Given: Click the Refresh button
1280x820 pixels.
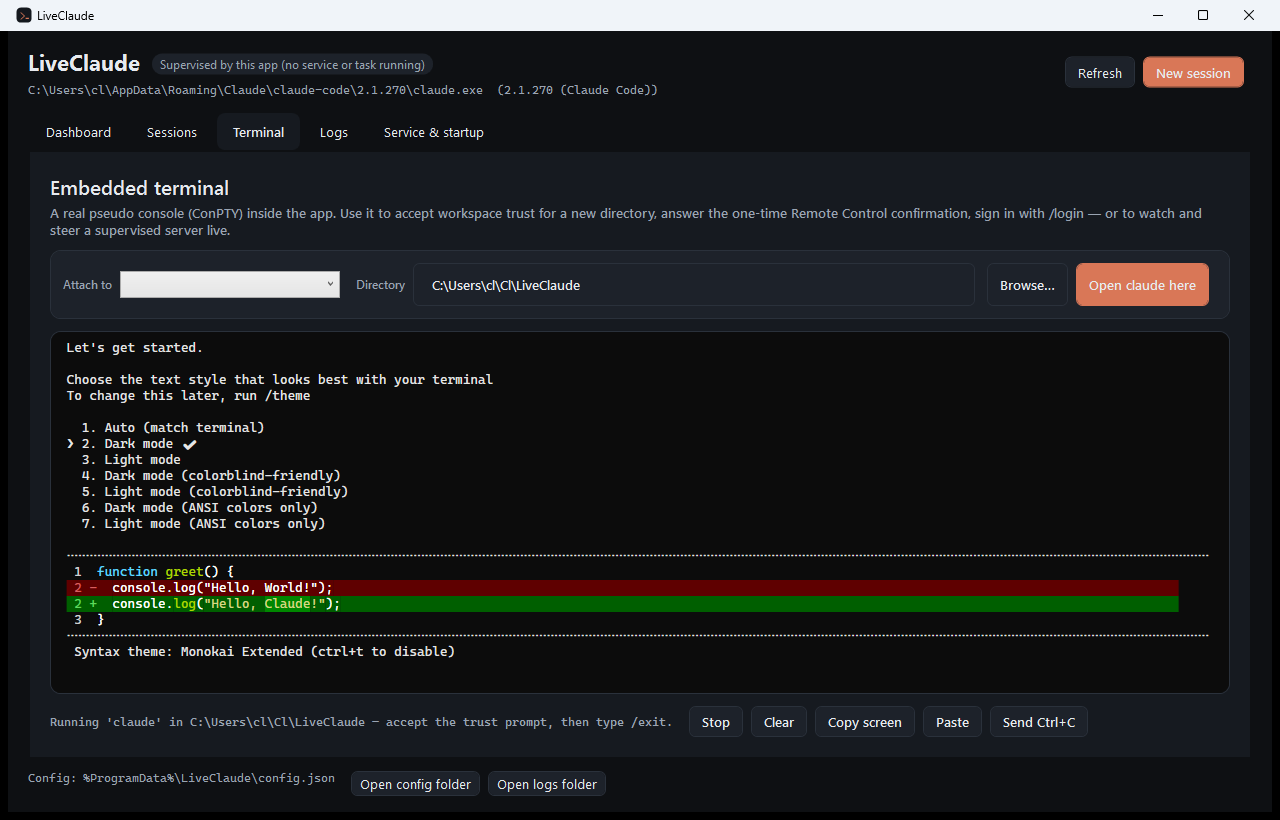Looking at the screenshot, I should [1100, 73].
